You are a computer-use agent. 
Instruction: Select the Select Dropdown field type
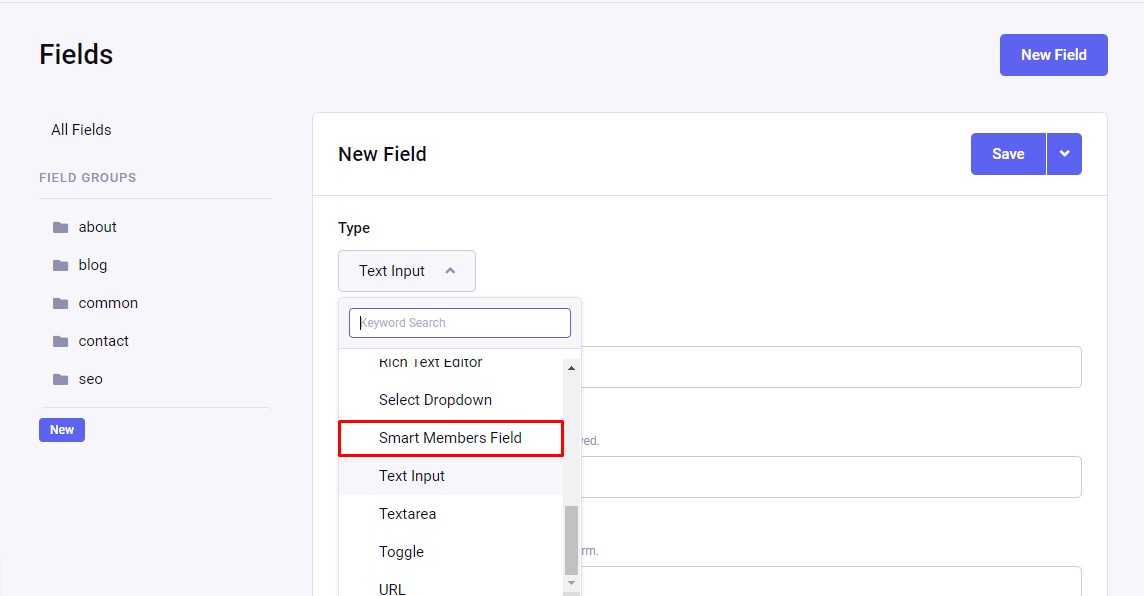click(x=435, y=400)
